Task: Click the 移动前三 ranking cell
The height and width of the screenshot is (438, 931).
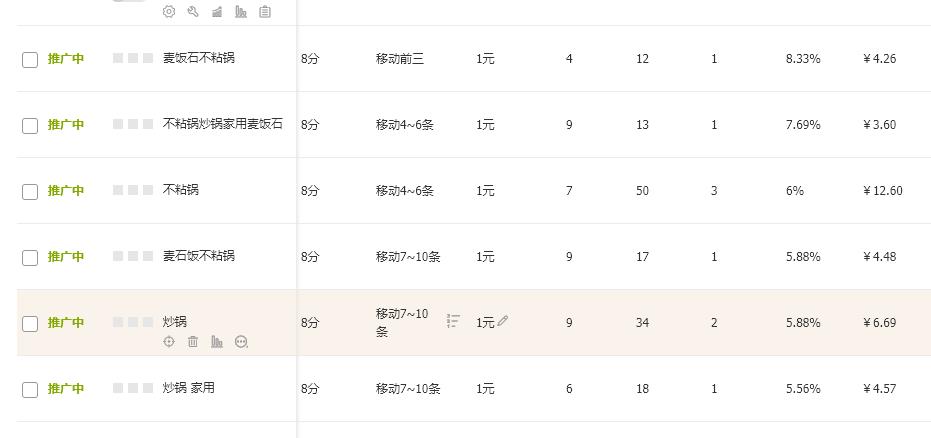Action: [x=400, y=59]
